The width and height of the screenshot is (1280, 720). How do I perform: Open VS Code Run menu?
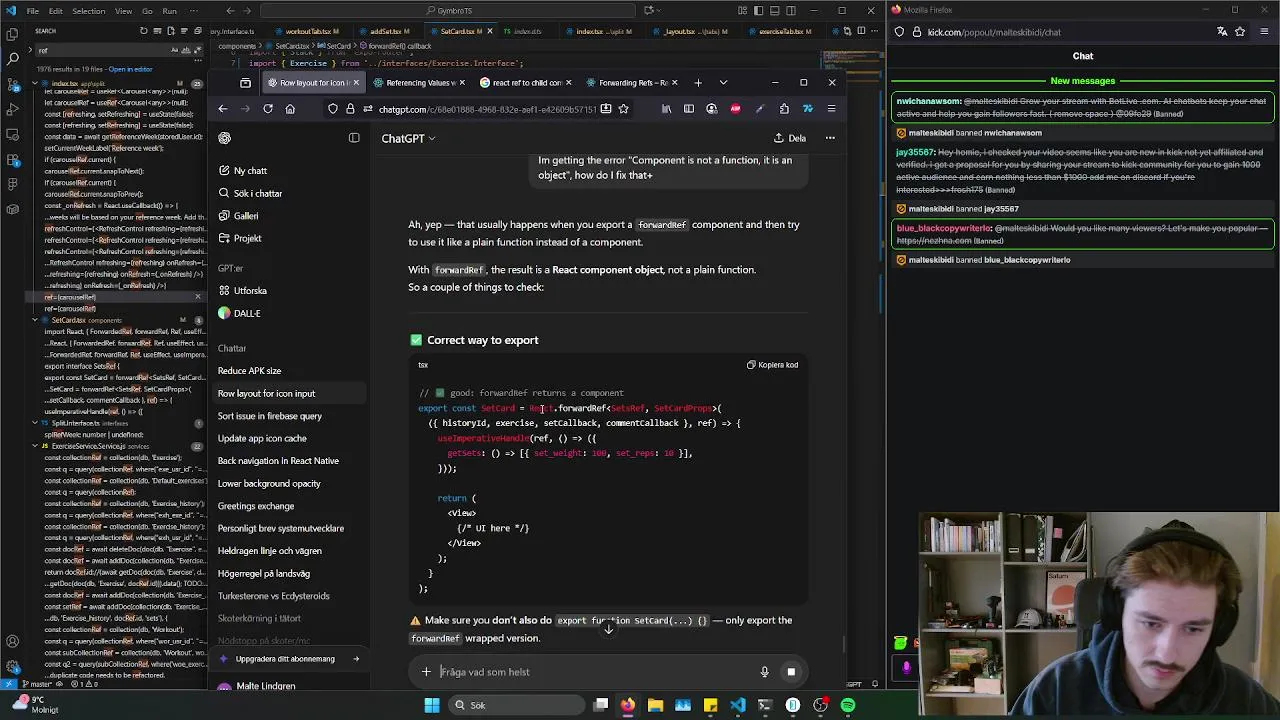click(x=169, y=11)
